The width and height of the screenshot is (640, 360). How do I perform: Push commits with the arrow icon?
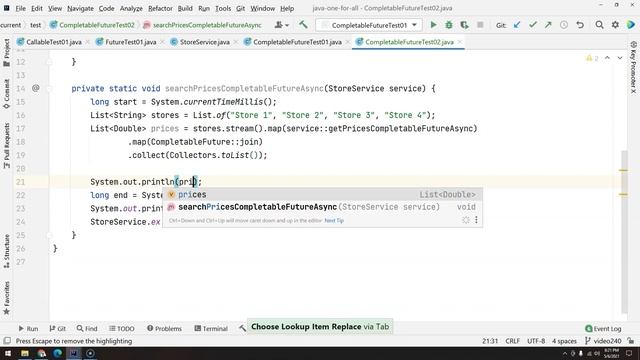coord(548,25)
